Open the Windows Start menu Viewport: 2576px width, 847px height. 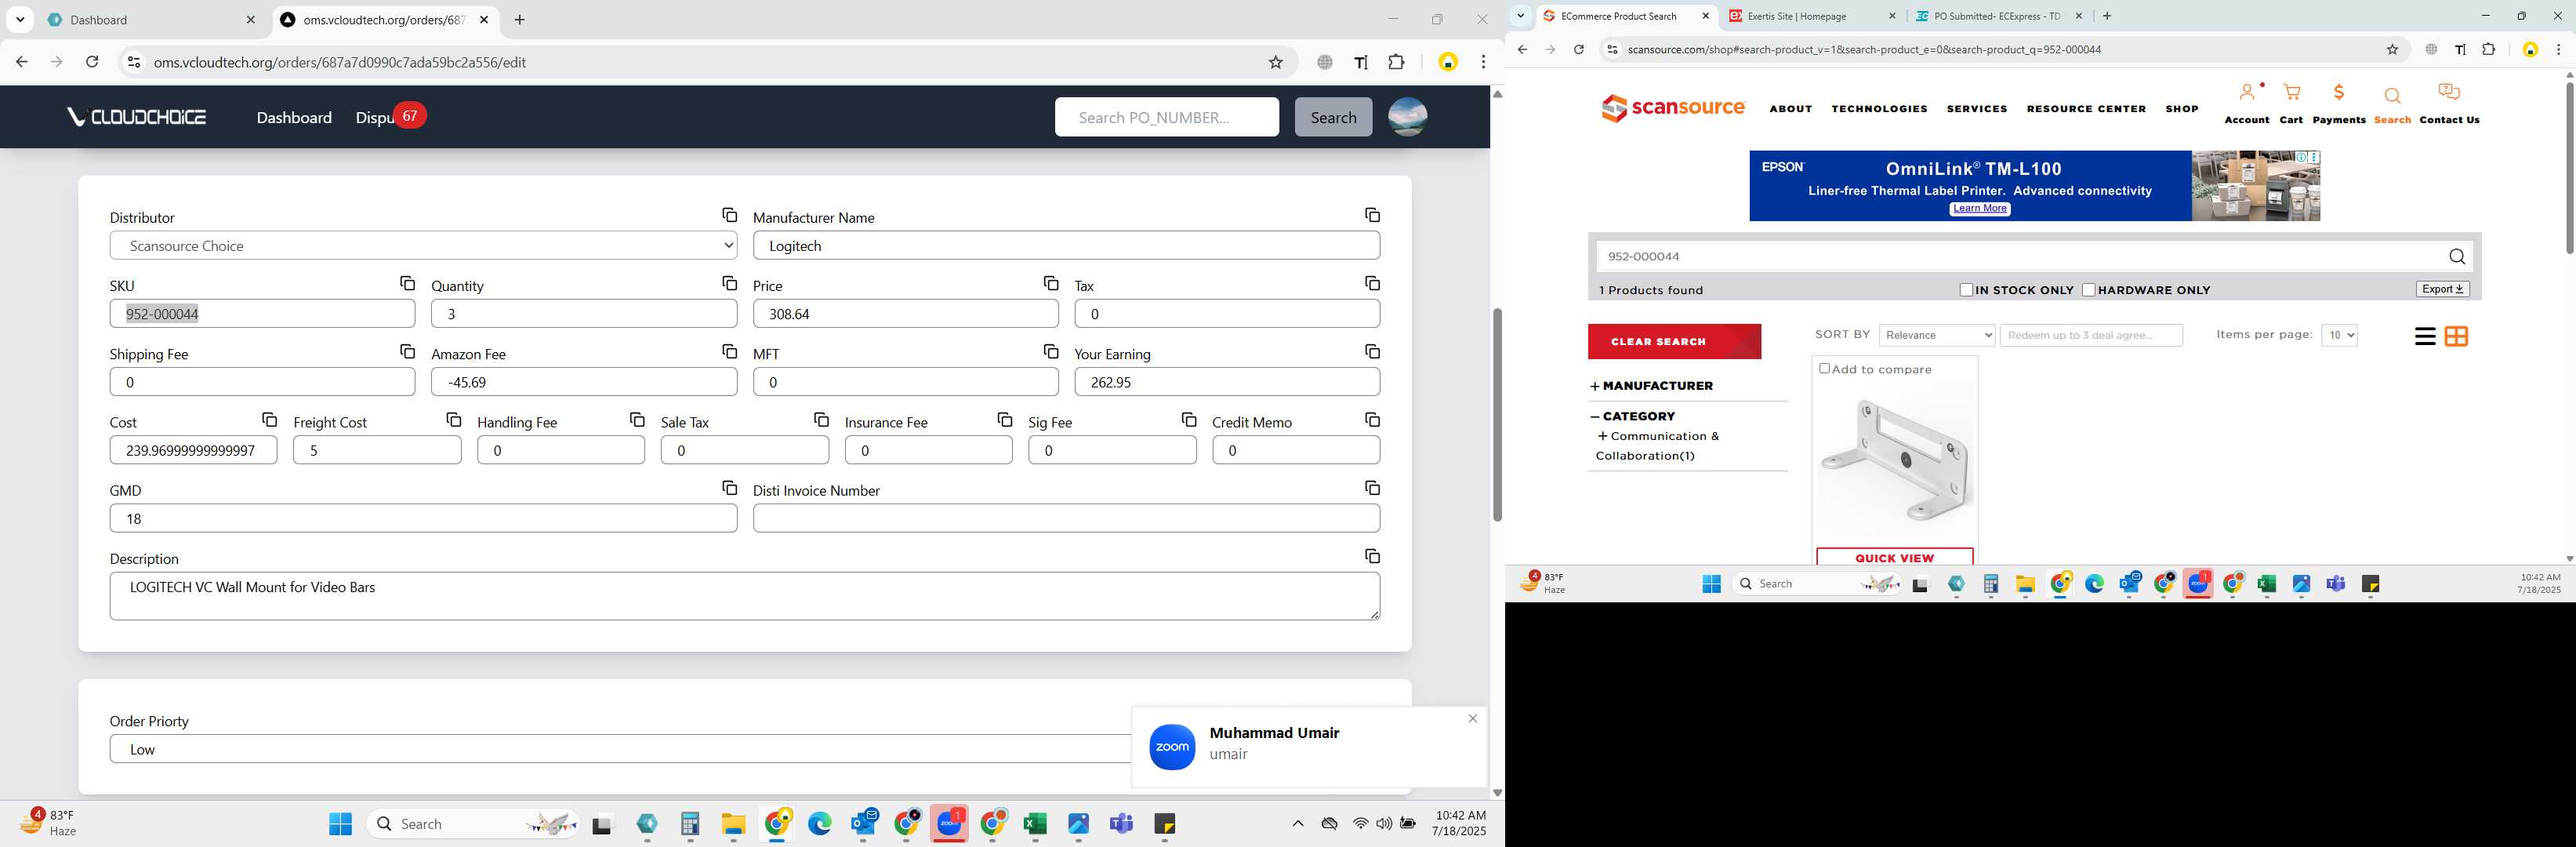(340, 823)
